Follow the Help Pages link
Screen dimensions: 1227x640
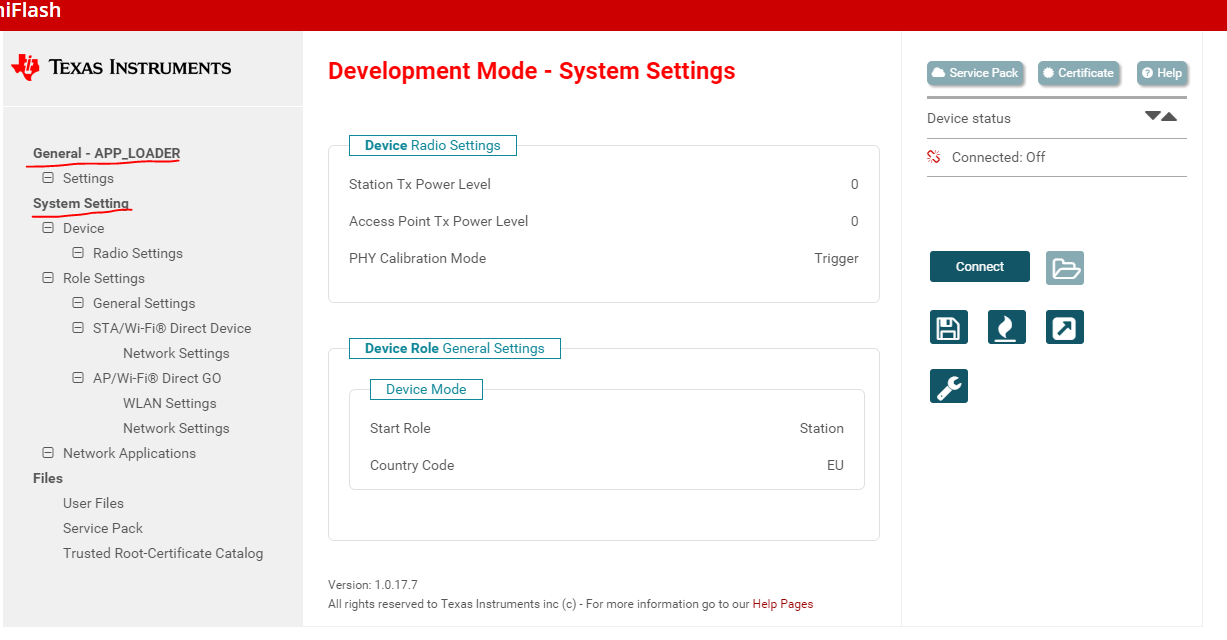point(783,604)
